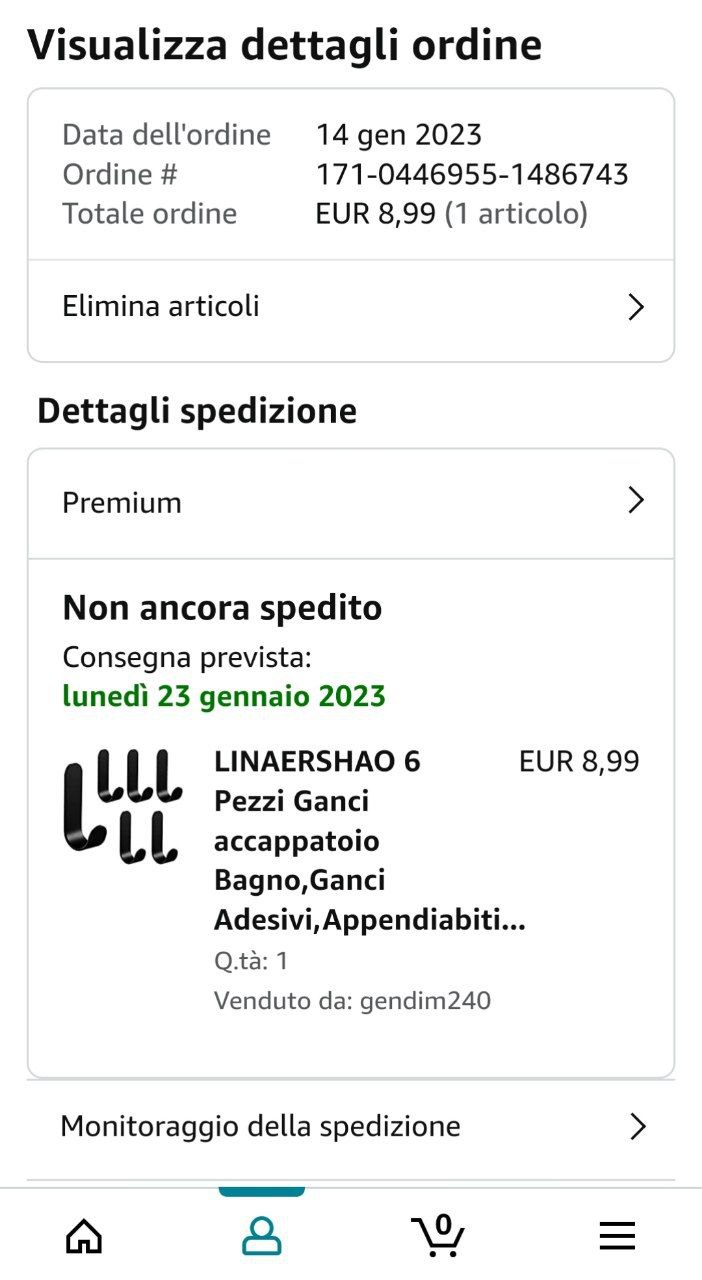Open the hamburger menu icon
Viewport: 702px width, 1280px height.
[617, 1237]
